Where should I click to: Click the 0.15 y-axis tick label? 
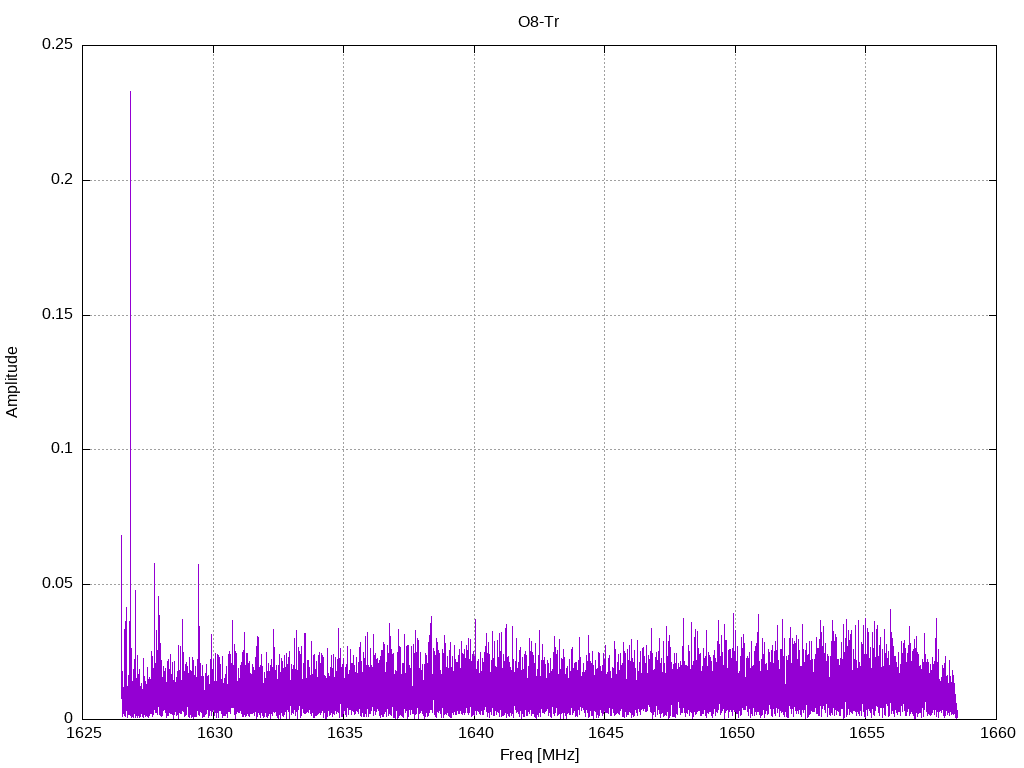point(57,315)
